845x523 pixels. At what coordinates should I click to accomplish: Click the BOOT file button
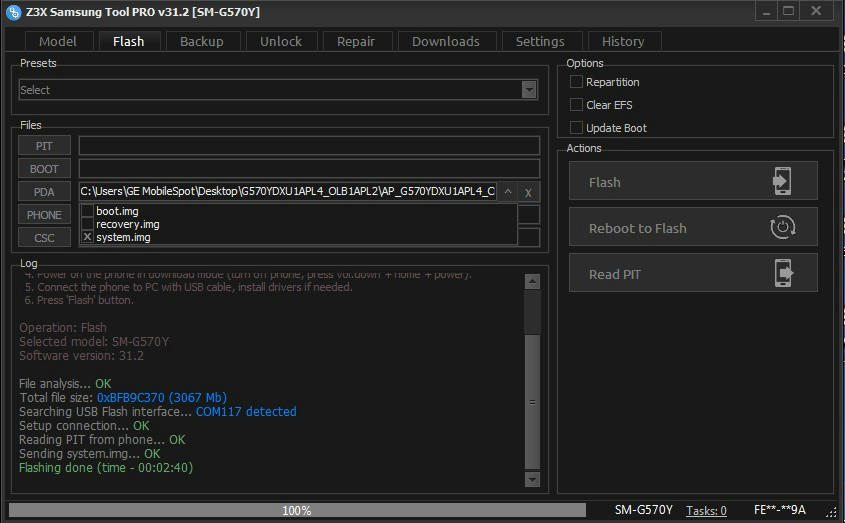click(x=44, y=169)
